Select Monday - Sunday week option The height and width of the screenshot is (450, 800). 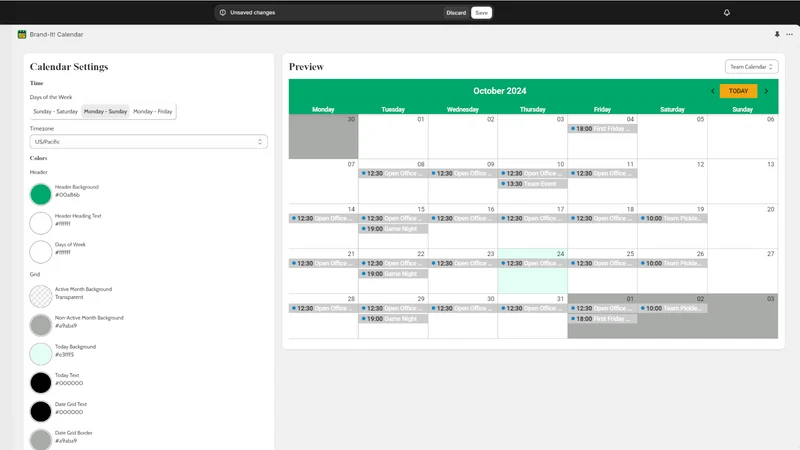(x=105, y=111)
